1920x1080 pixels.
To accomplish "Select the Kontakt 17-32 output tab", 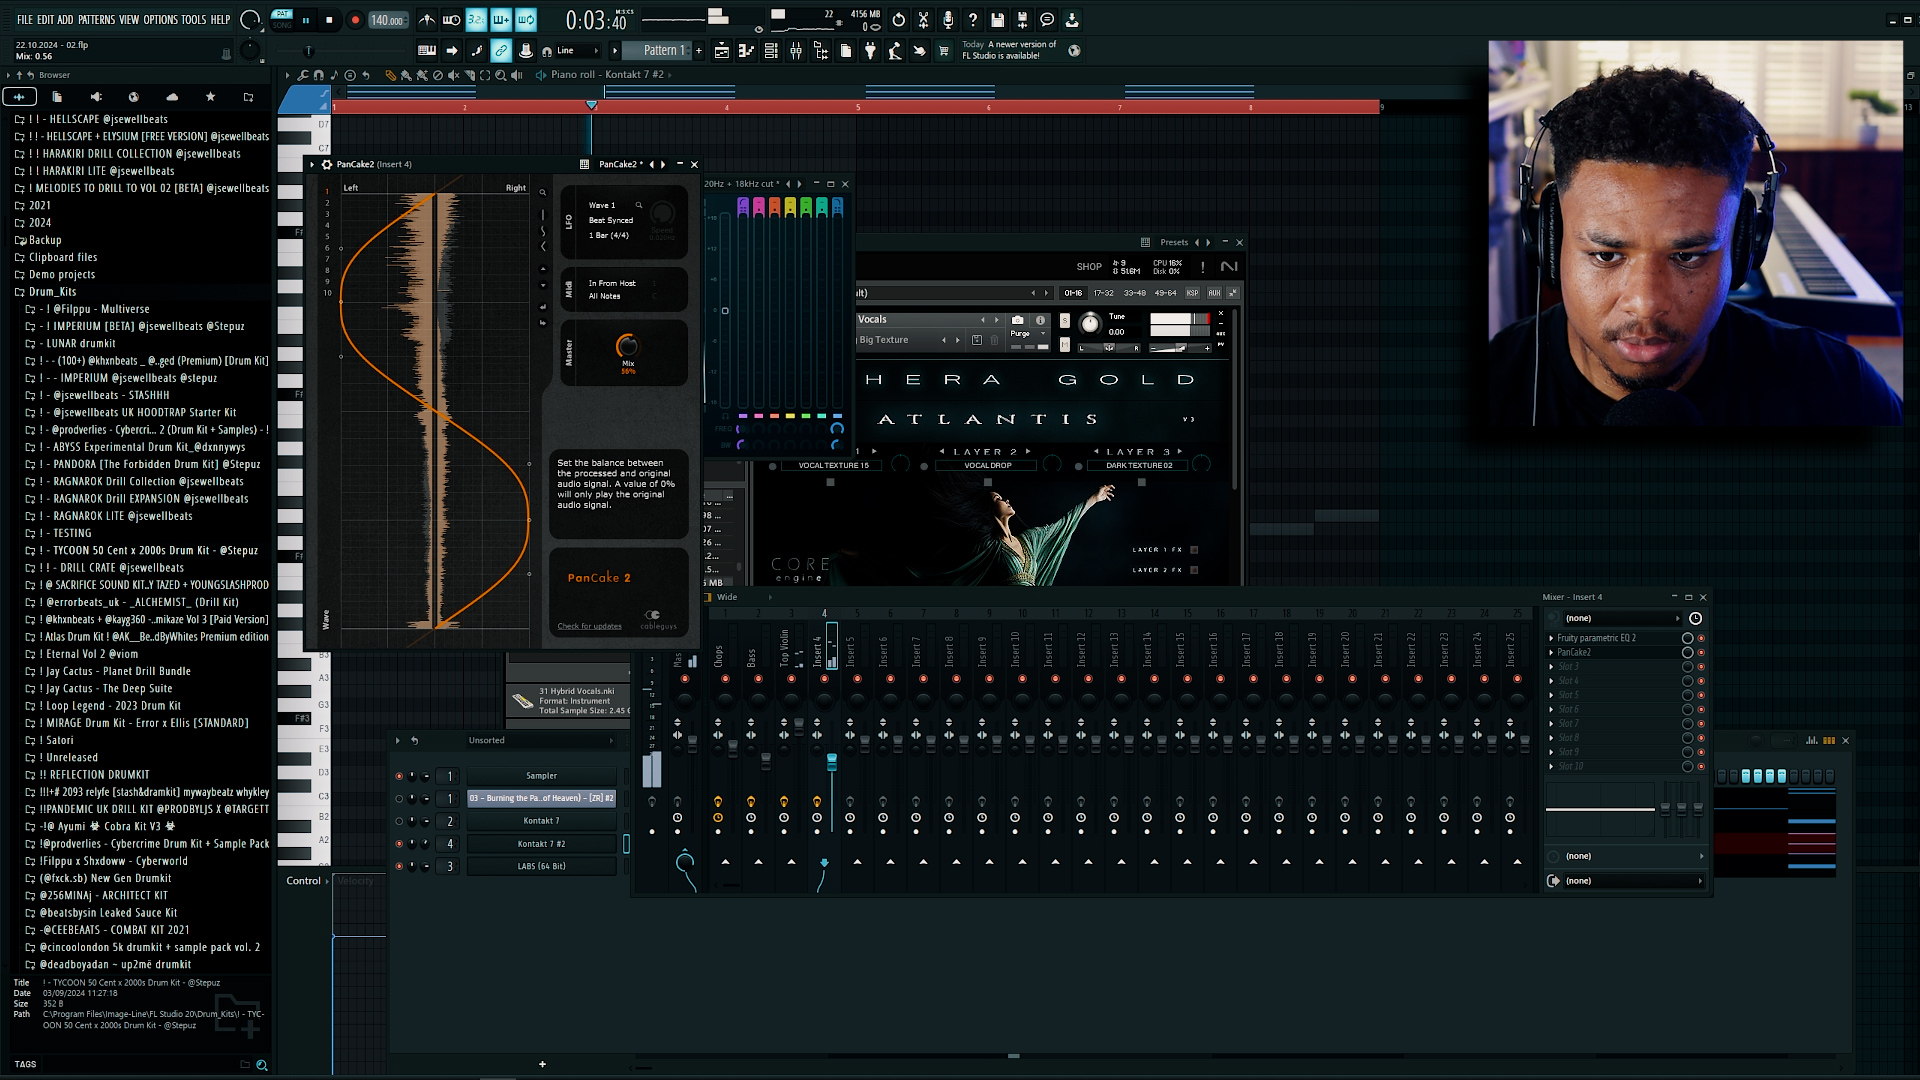I will point(1103,293).
